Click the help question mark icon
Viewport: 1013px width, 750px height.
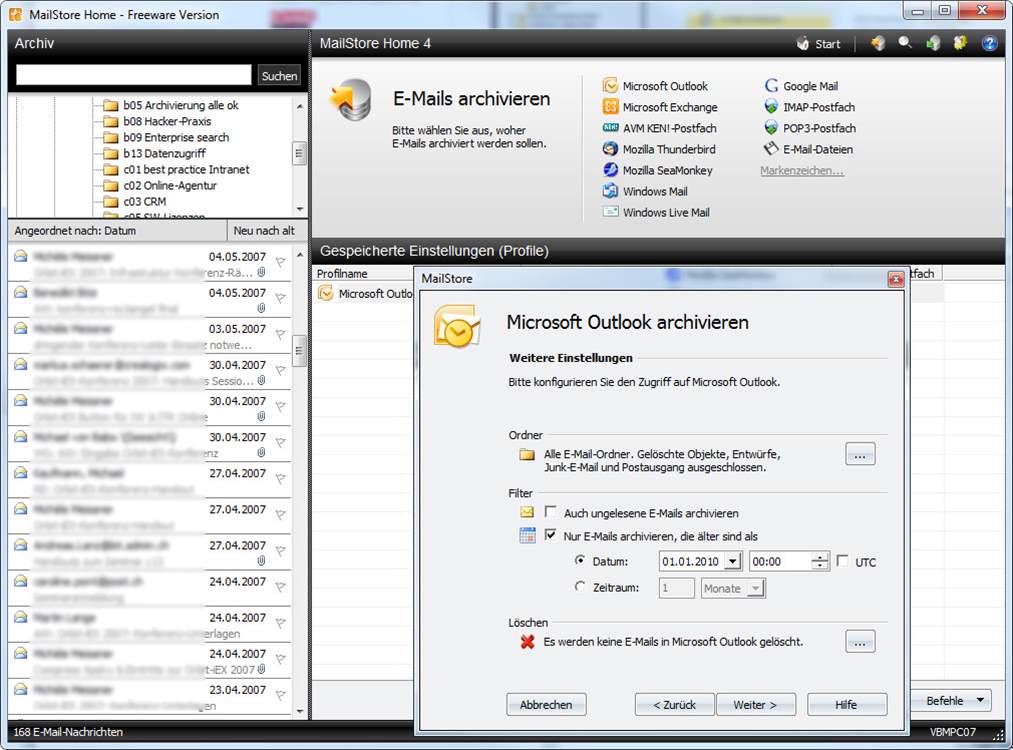tap(989, 43)
